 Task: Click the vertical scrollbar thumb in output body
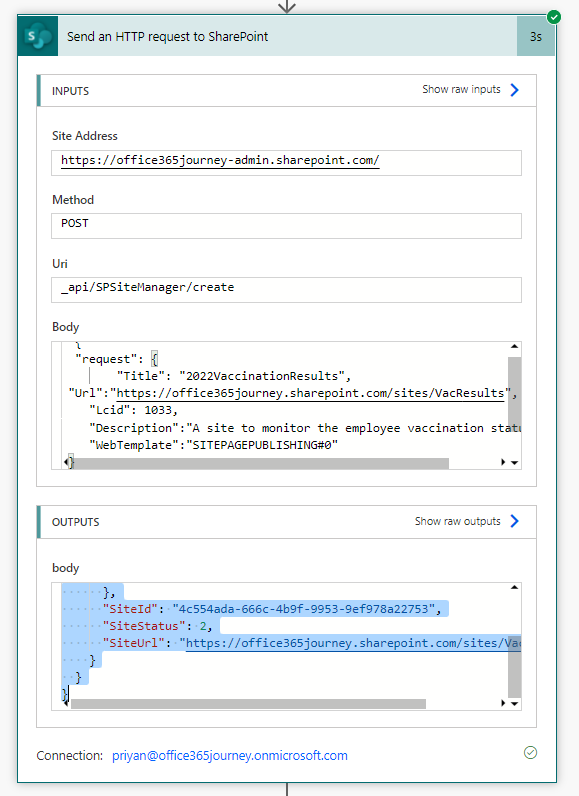(514, 667)
